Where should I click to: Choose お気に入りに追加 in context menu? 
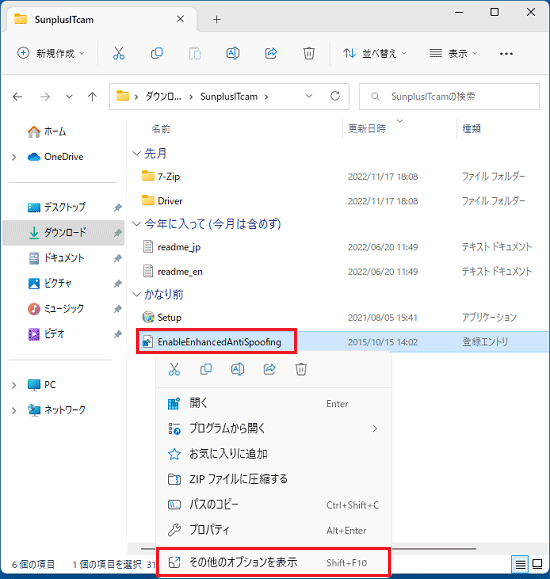[273, 454]
